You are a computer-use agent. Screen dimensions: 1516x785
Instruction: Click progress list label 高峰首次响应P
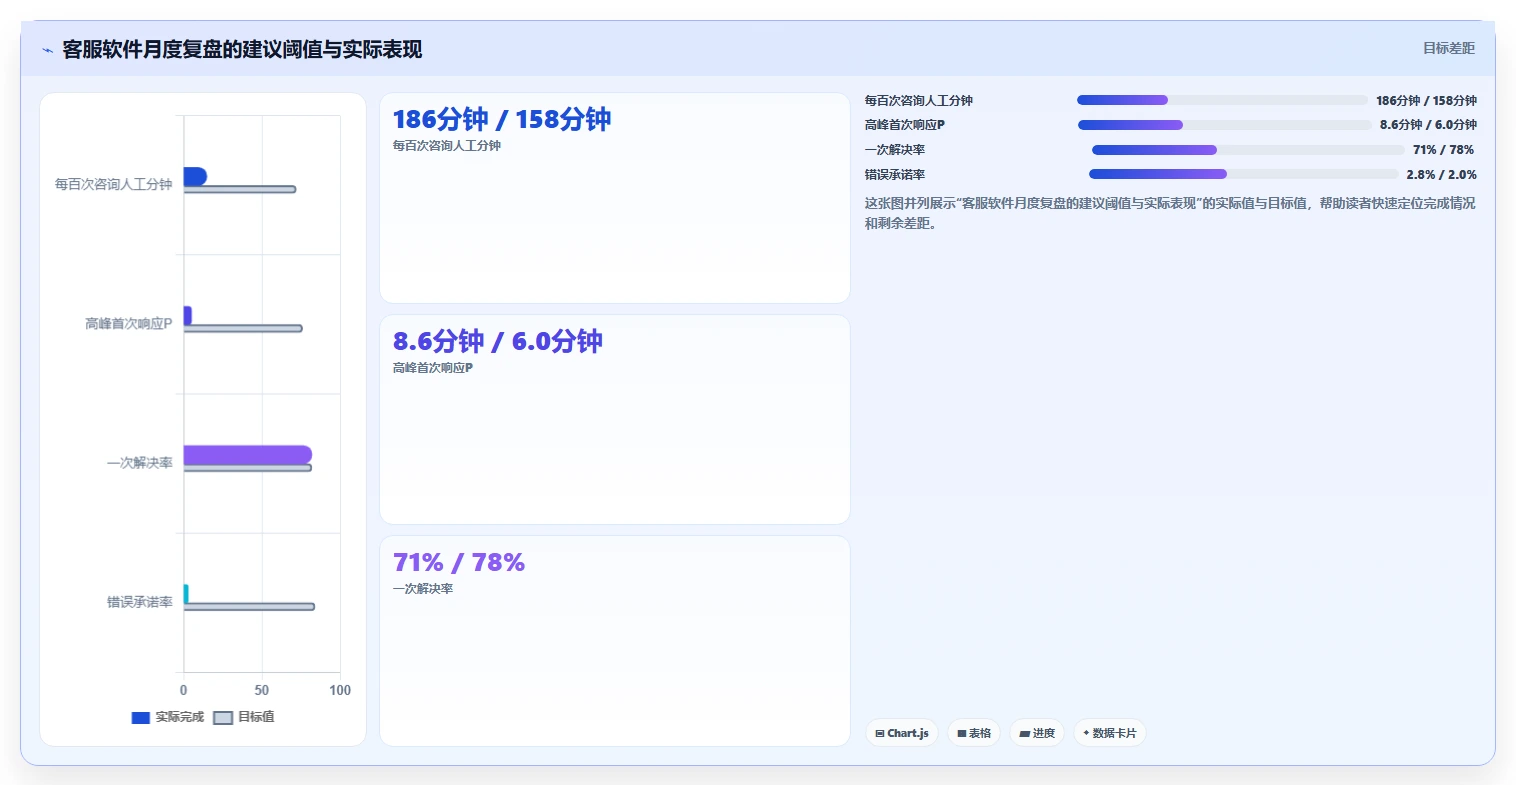905,125
